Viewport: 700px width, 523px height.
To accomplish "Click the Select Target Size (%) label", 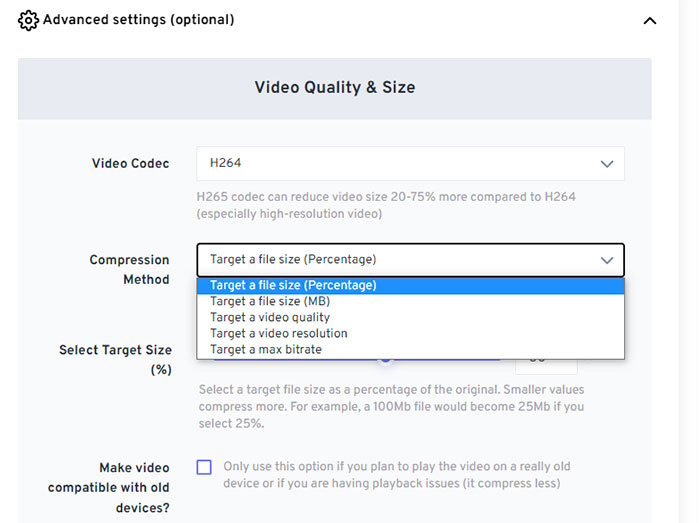I will point(115,360).
